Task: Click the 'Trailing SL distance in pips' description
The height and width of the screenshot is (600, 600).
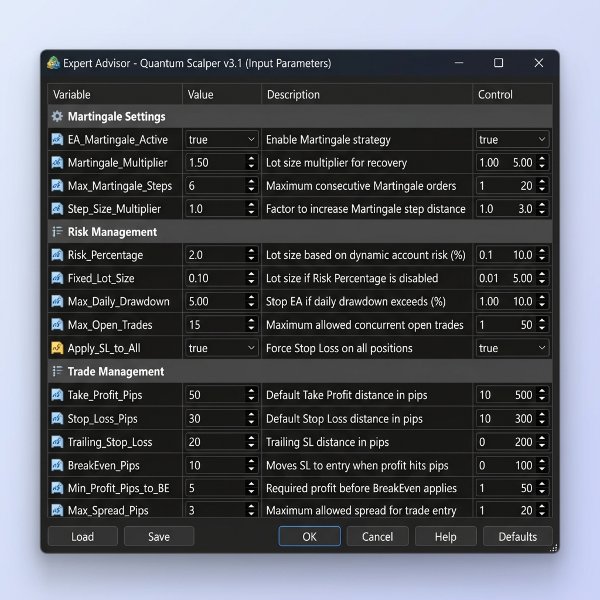Action: (x=328, y=442)
